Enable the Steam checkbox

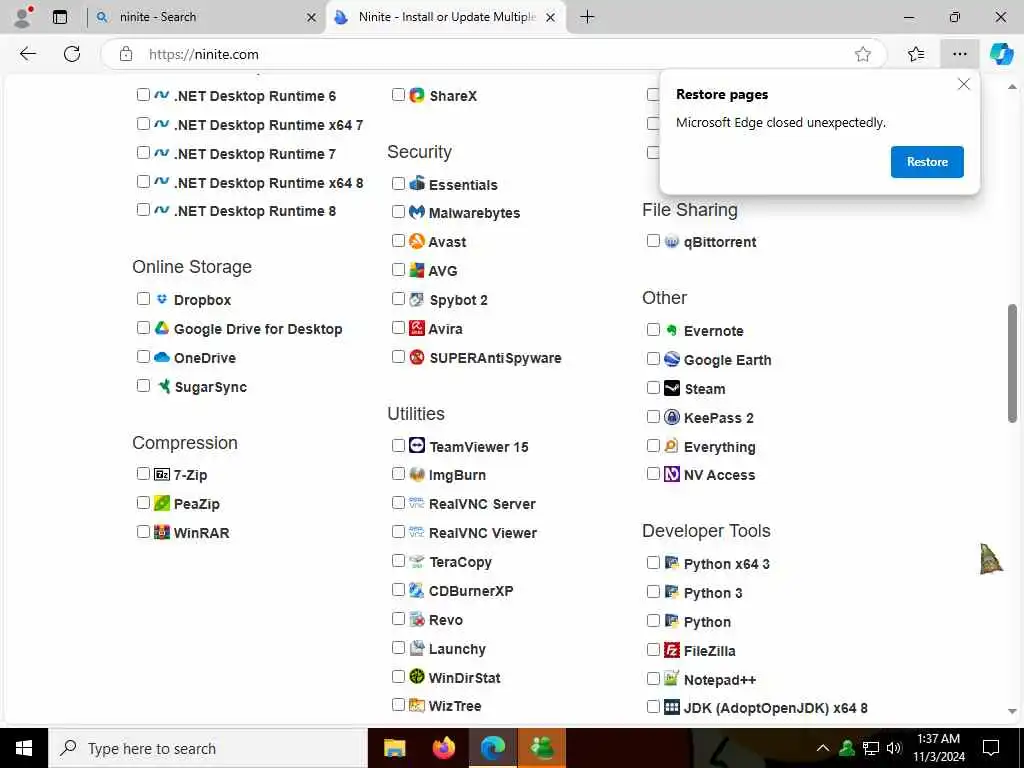(653, 387)
